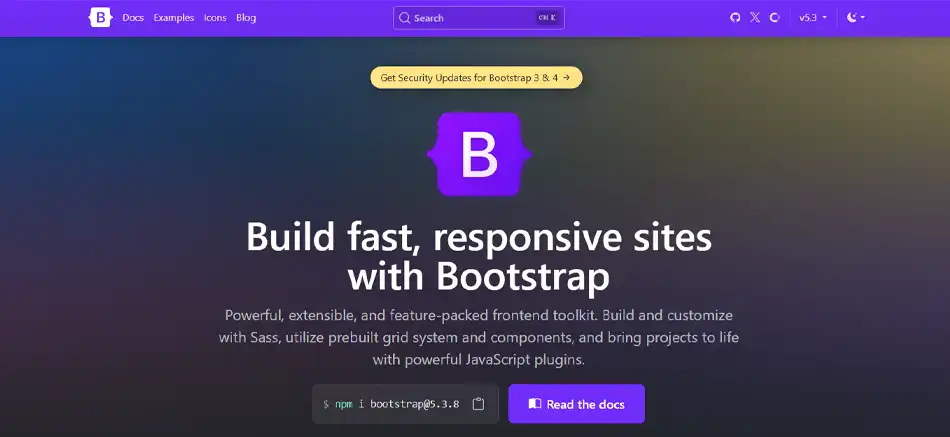Copy the npm install command via clipboard icon
The image size is (950, 437).
(x=478, y=404)
